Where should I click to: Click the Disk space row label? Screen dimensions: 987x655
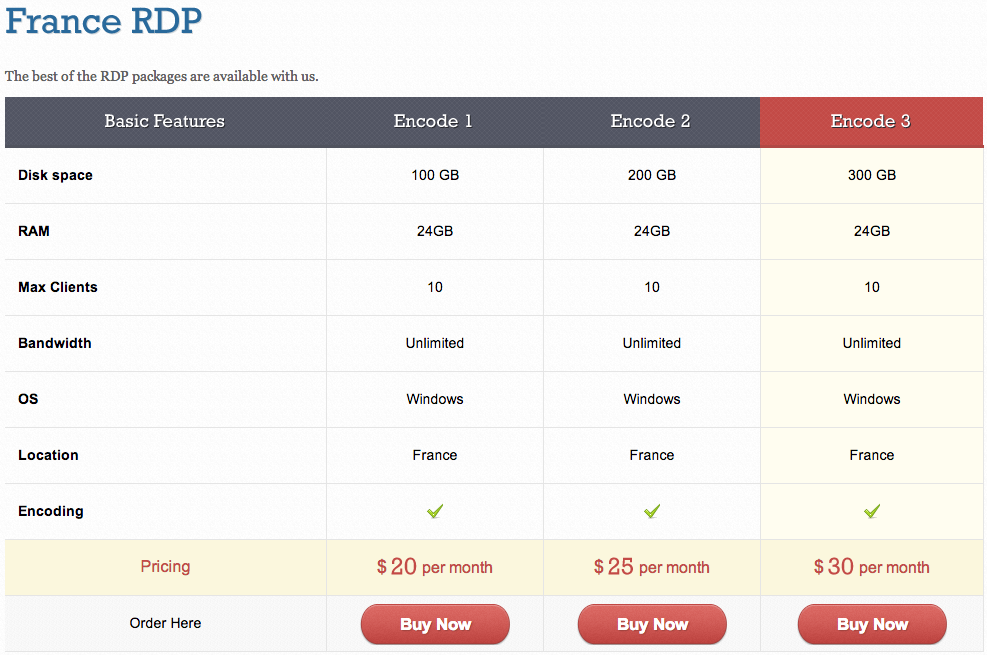point(55,176)
